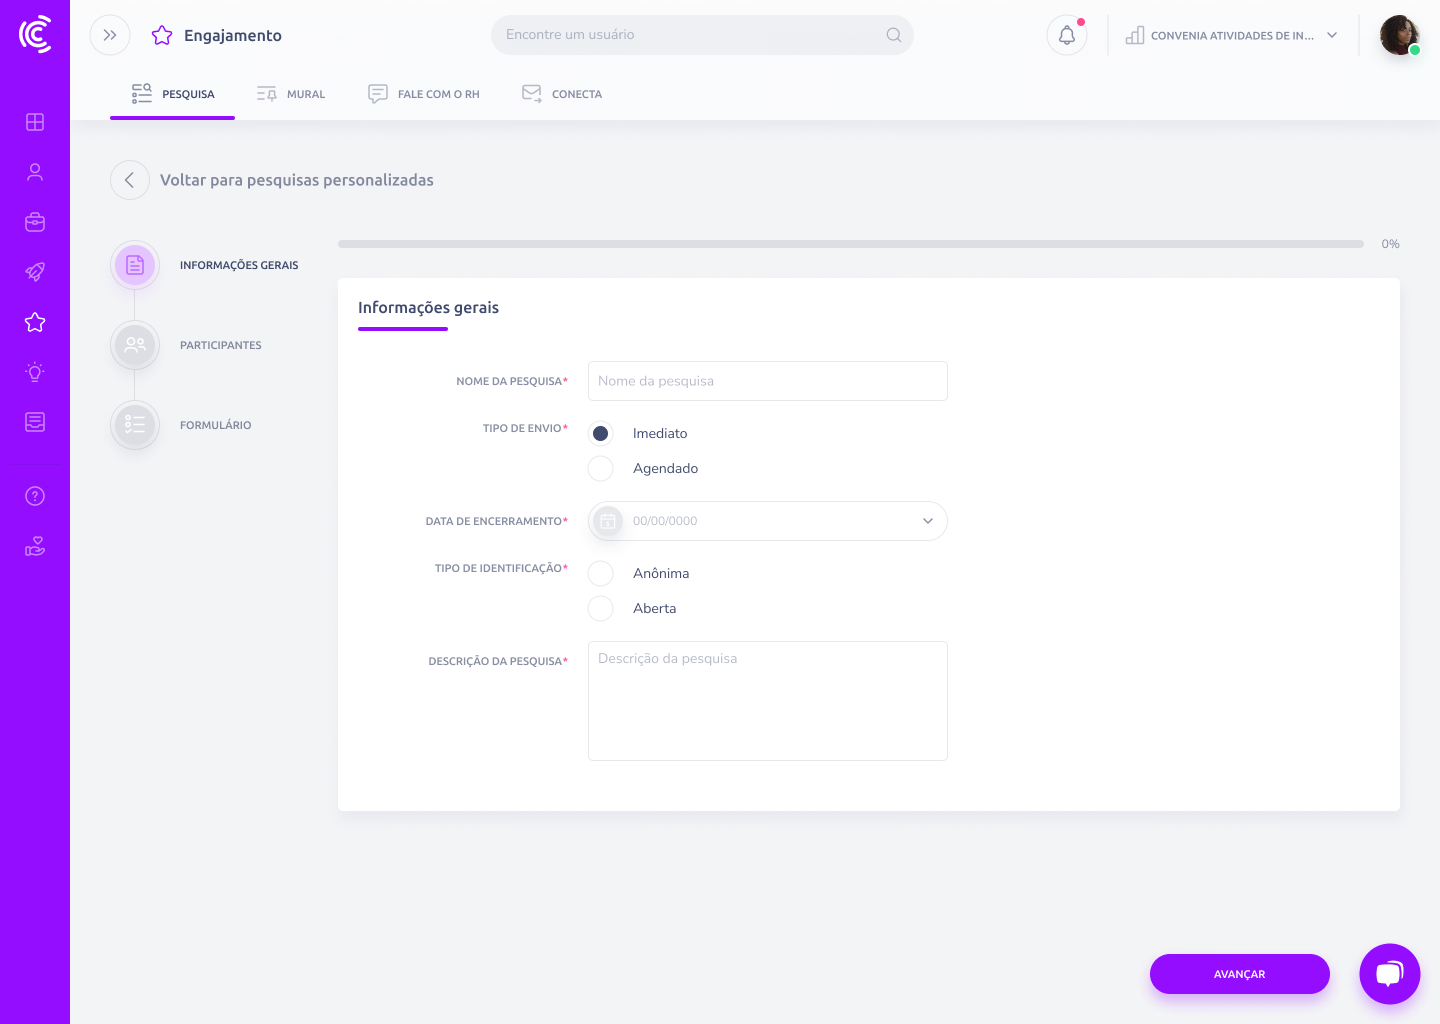Select the Agendado send type
Viewport: 1440px width, 1024px height.
coord(601,468)
